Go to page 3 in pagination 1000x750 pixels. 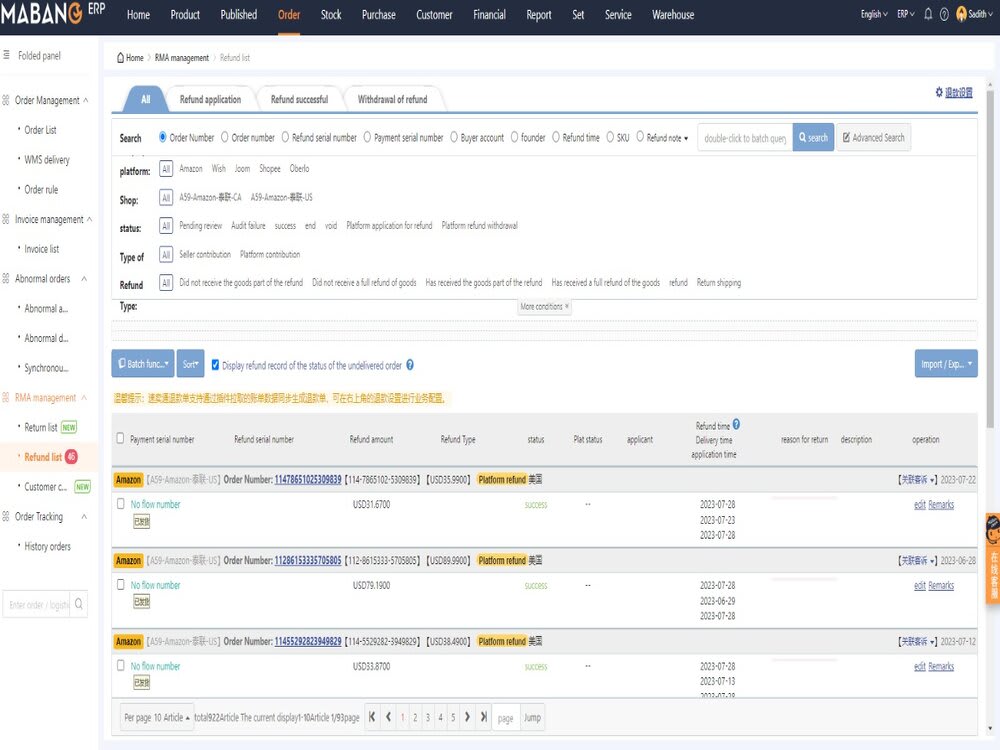point(428,717)
